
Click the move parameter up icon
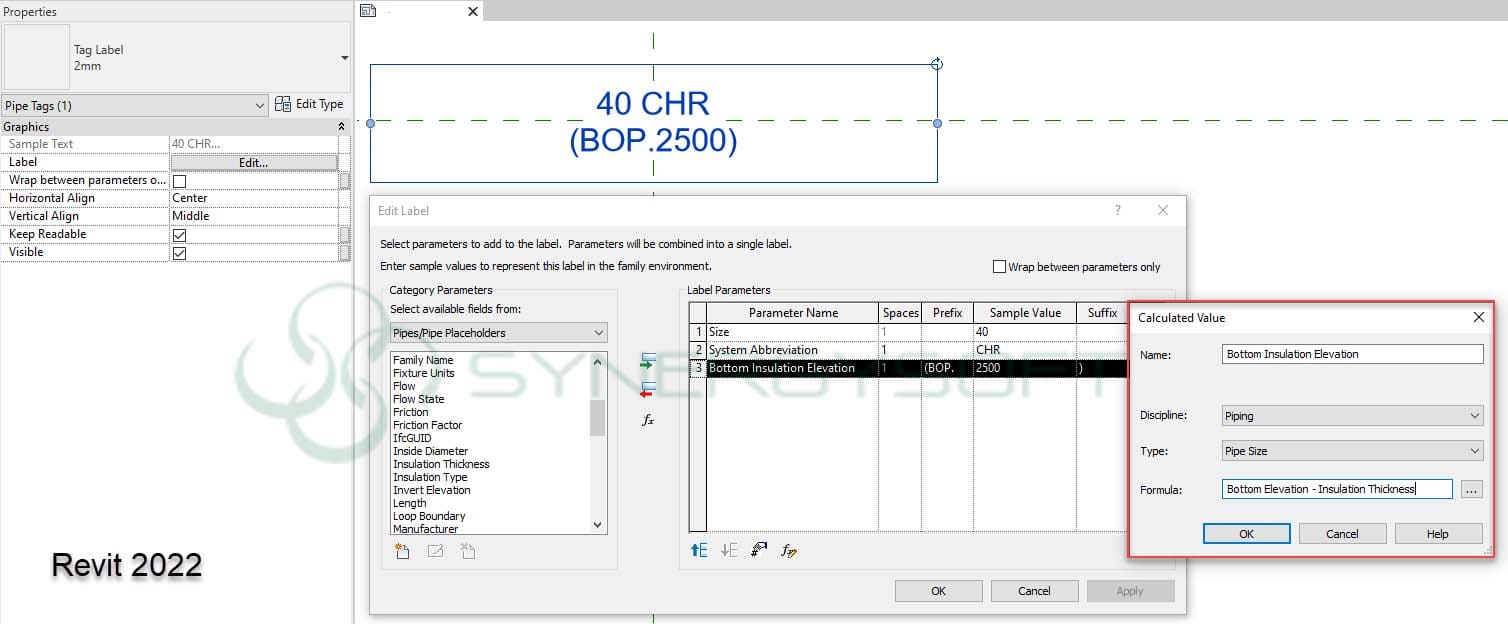(x=699, y=550)
